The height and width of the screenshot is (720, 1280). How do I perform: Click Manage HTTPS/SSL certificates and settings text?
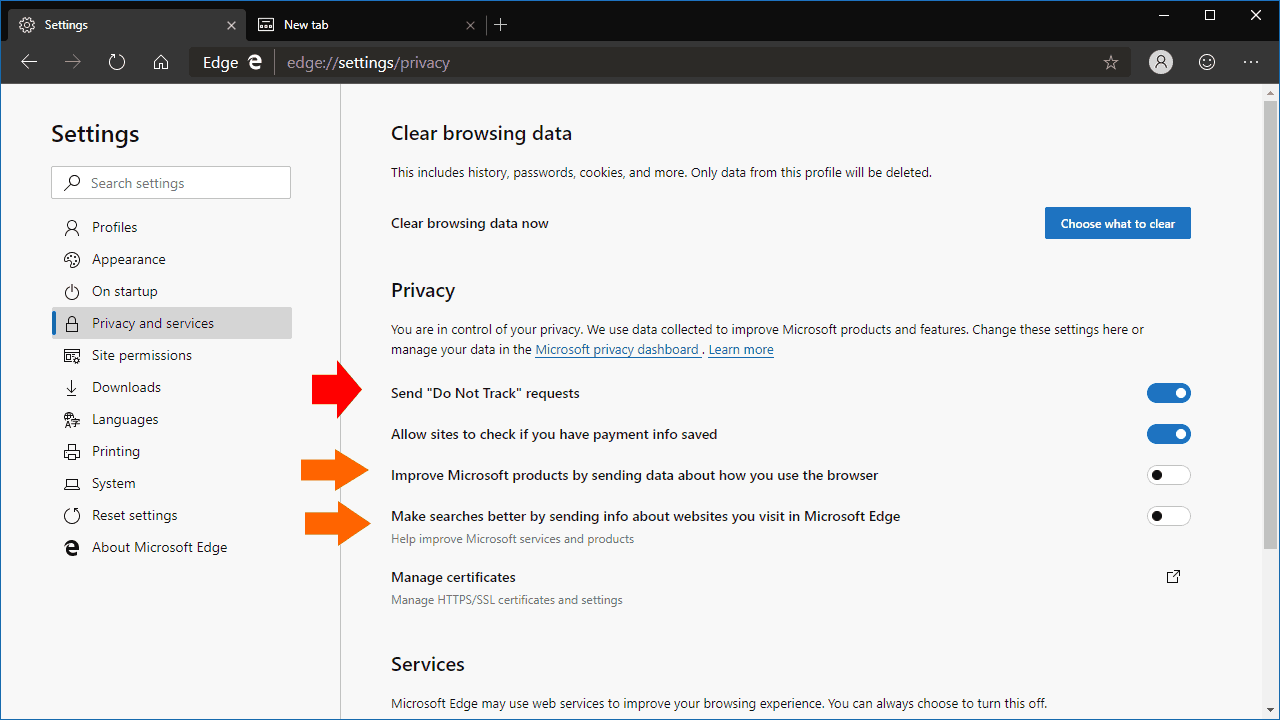pyautogui.click(x=507, y=600)
